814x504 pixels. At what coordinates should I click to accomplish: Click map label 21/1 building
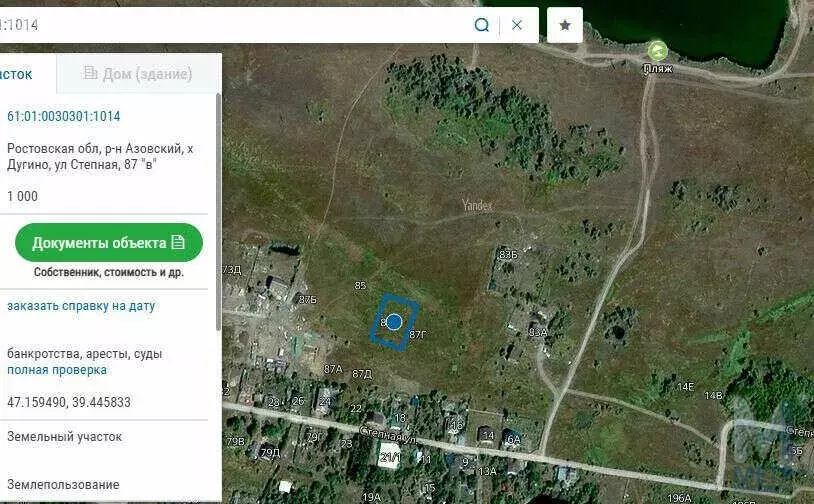click(x=390, y=457)
